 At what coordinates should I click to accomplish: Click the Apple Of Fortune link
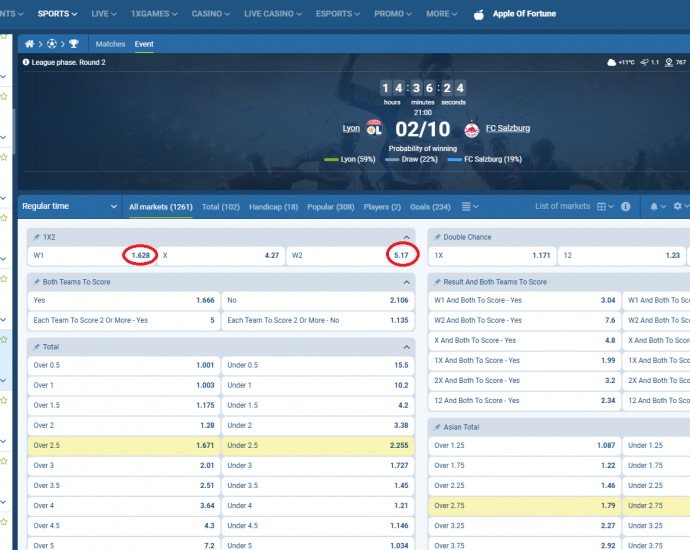[x=524, y=14]
